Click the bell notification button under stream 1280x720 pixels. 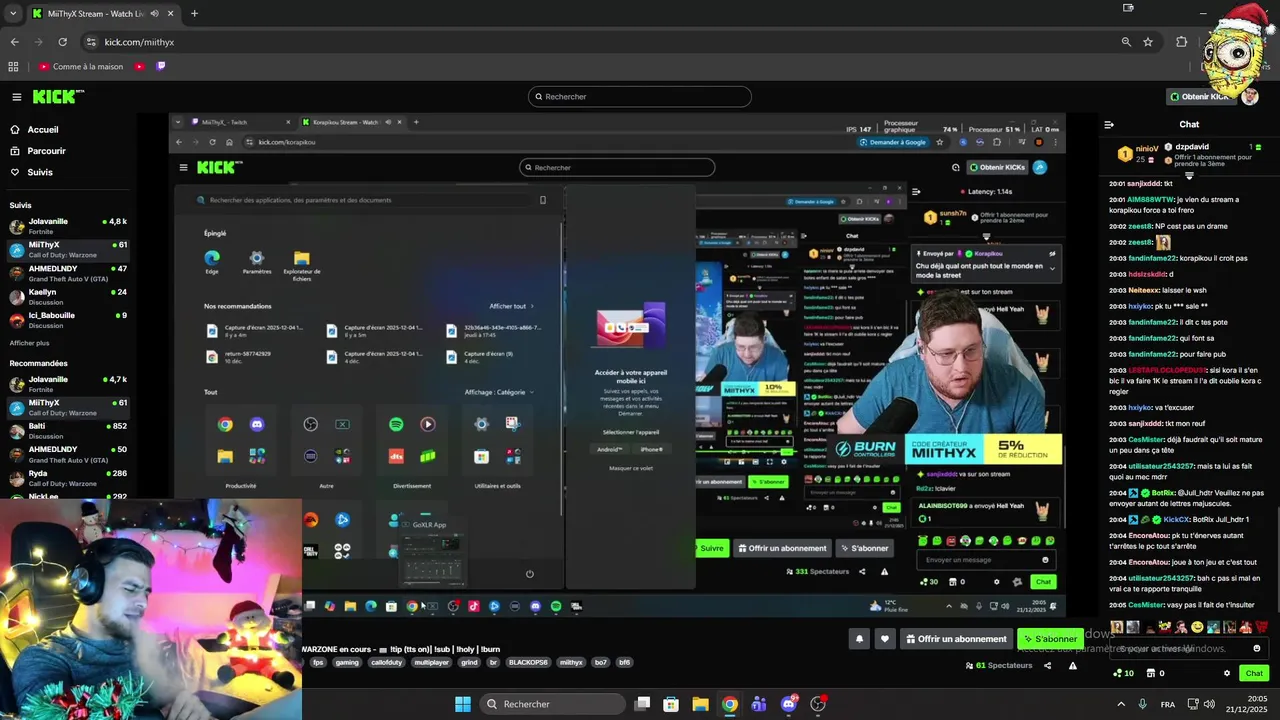tap(859, 639)
